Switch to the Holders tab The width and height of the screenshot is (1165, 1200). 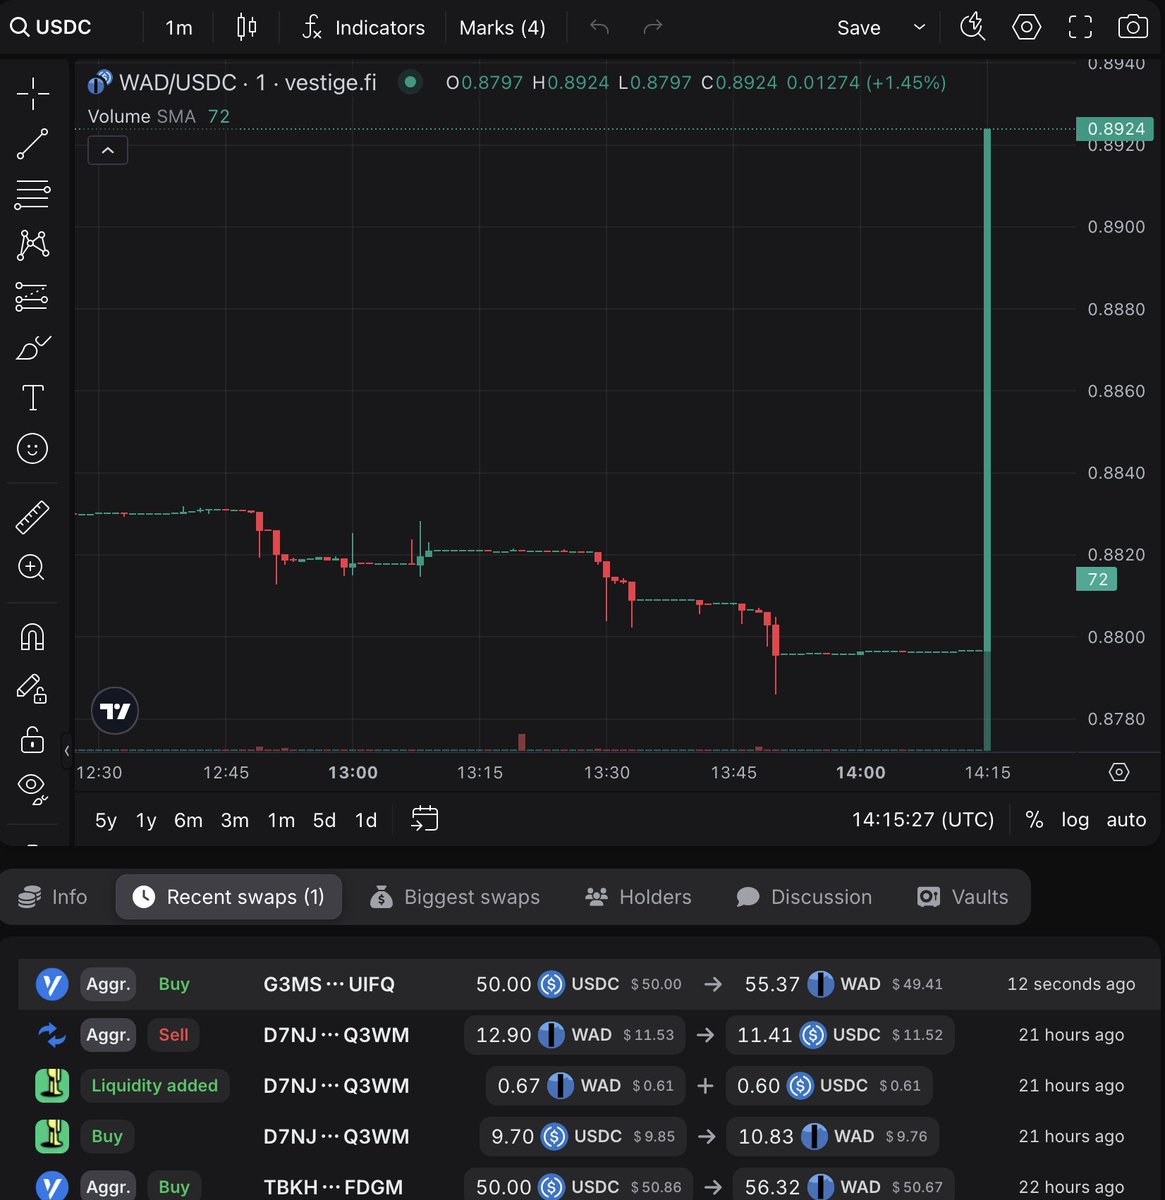[x=638, y=897]
